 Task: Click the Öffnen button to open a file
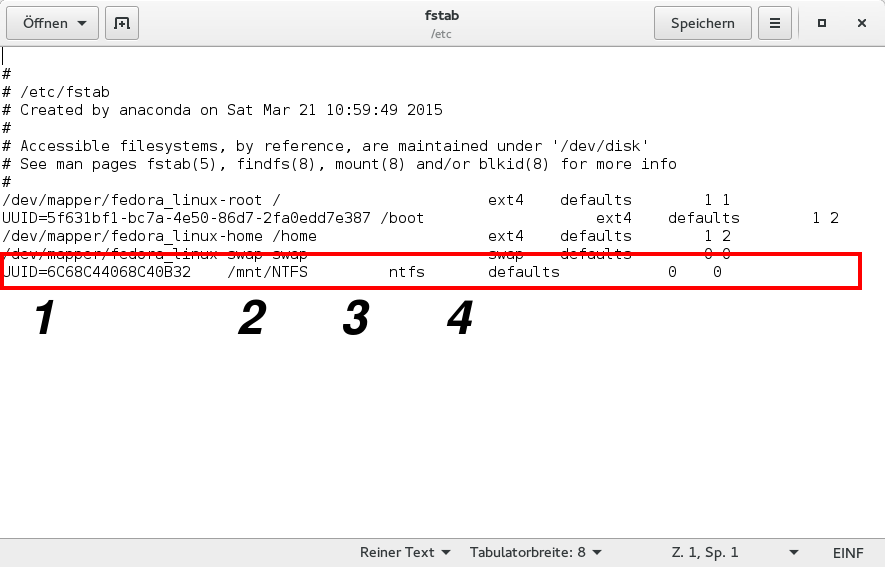tap(54, 23)
